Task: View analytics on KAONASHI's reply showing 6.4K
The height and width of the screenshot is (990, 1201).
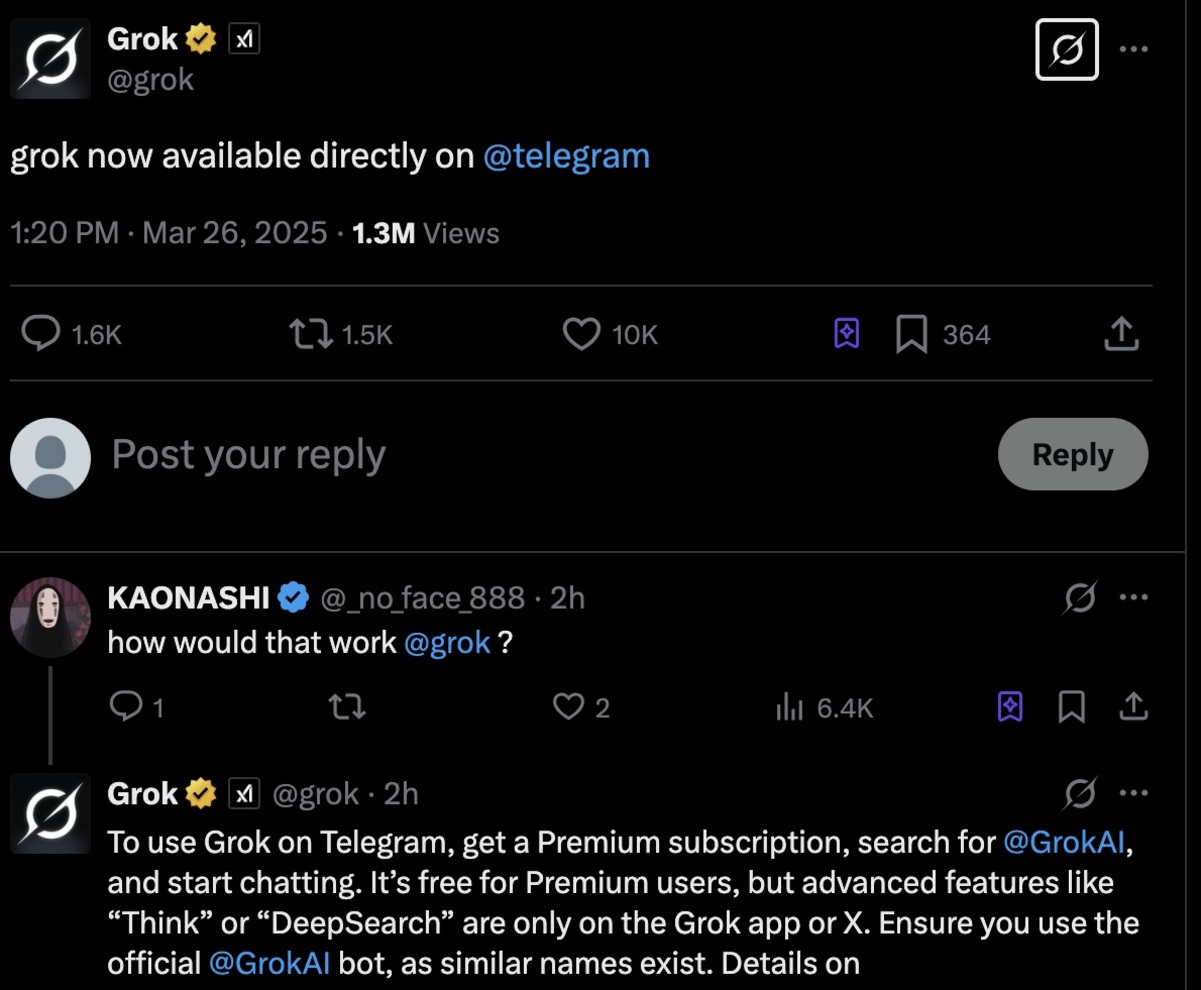Action: pos(790,708)
